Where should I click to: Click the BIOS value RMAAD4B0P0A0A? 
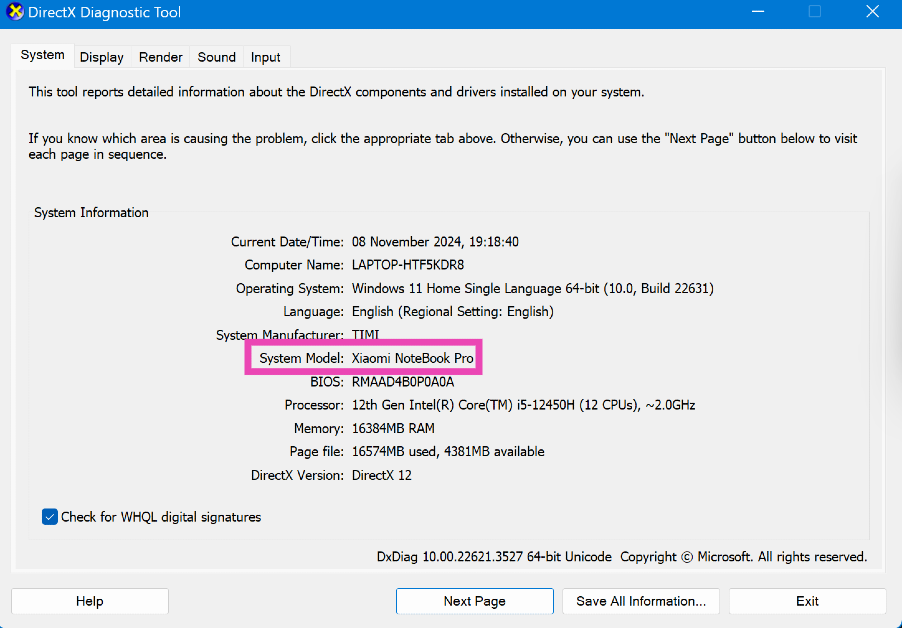(x=403, y=382)
